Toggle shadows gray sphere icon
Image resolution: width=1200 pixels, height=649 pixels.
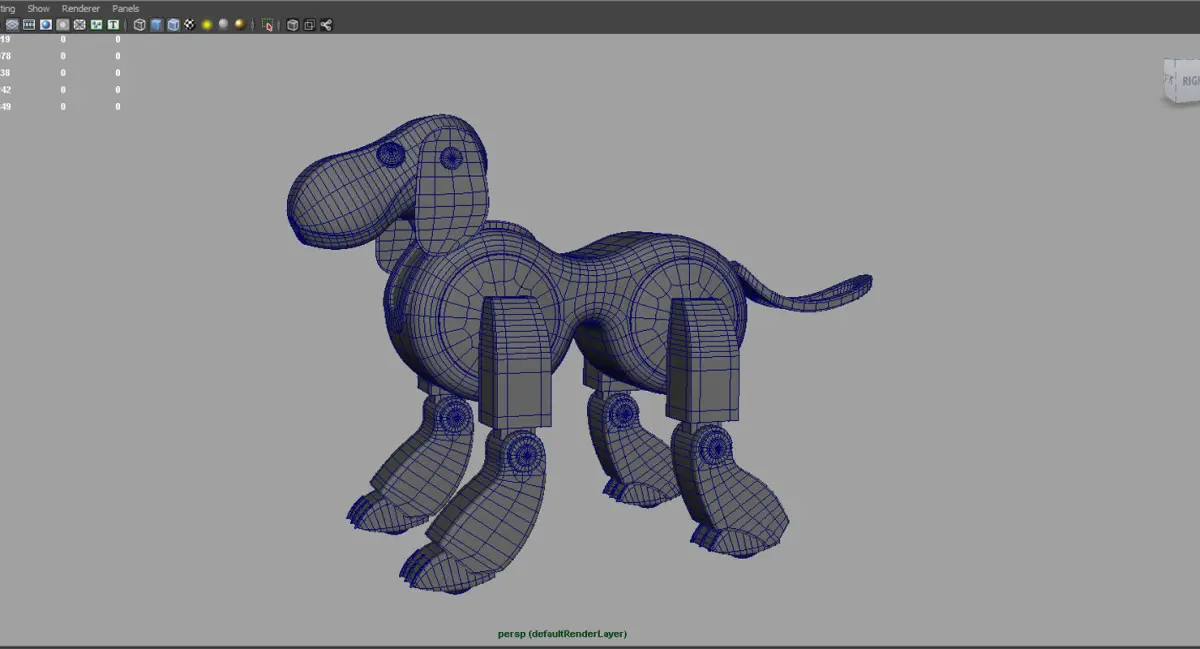(223, 24)
